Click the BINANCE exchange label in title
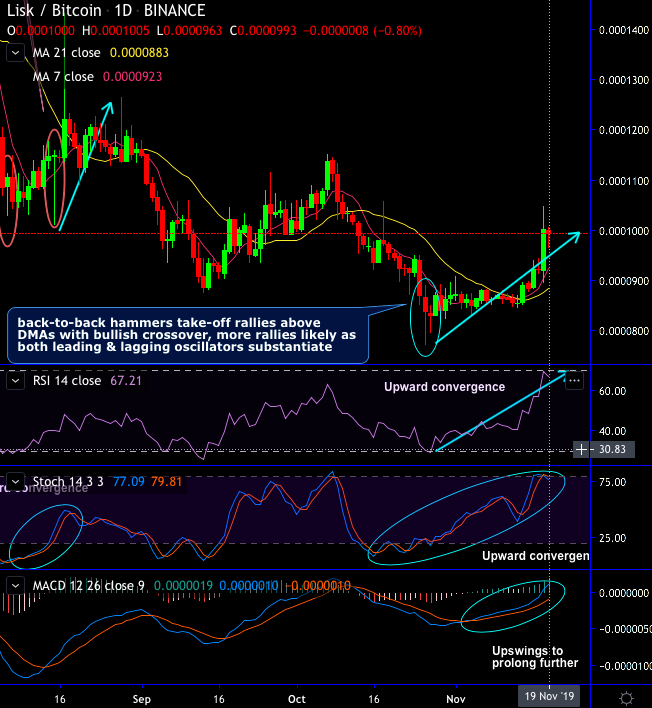The image size is (652, 708). [174, 11]
